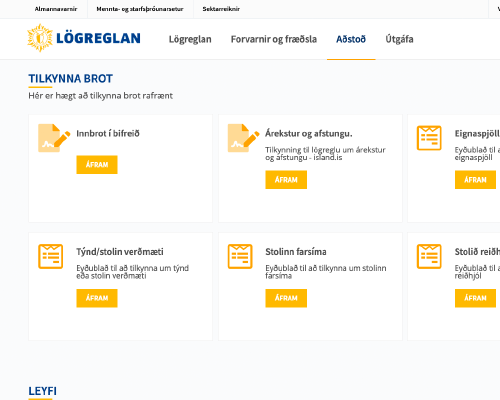Screen dimensions: 500x400
Task: Click description 'Eyðublað til að tilkynna um stolinn farsíma'
Action: (x=326, y=272)
